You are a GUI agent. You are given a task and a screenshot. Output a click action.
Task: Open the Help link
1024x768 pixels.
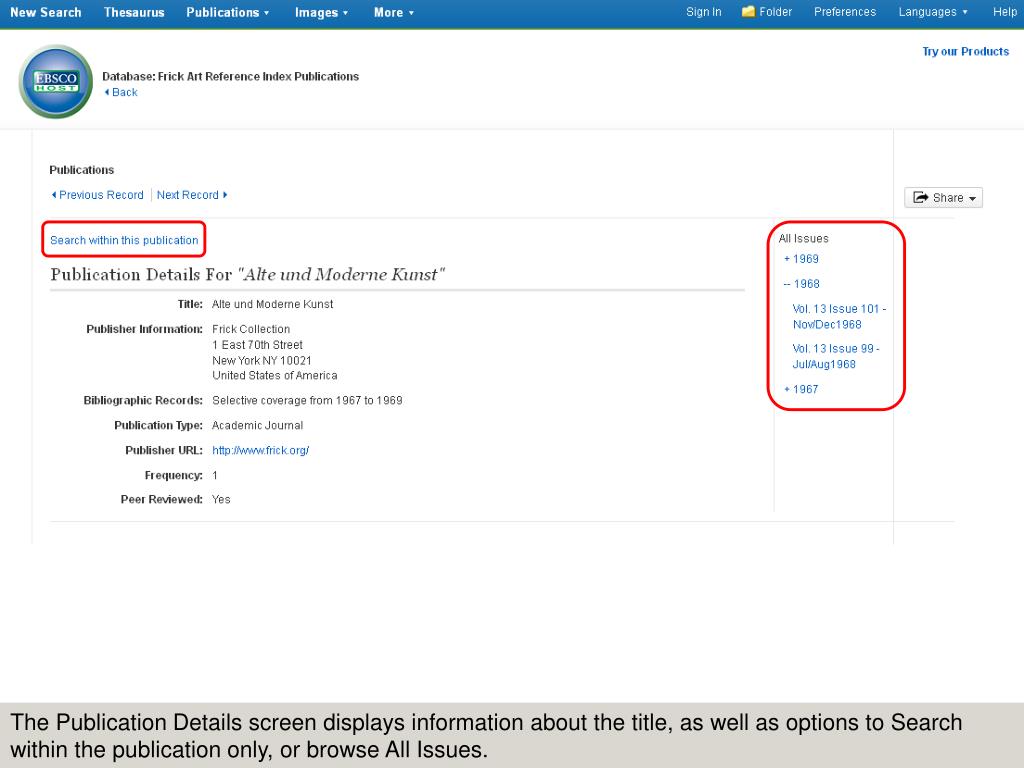1004,12
